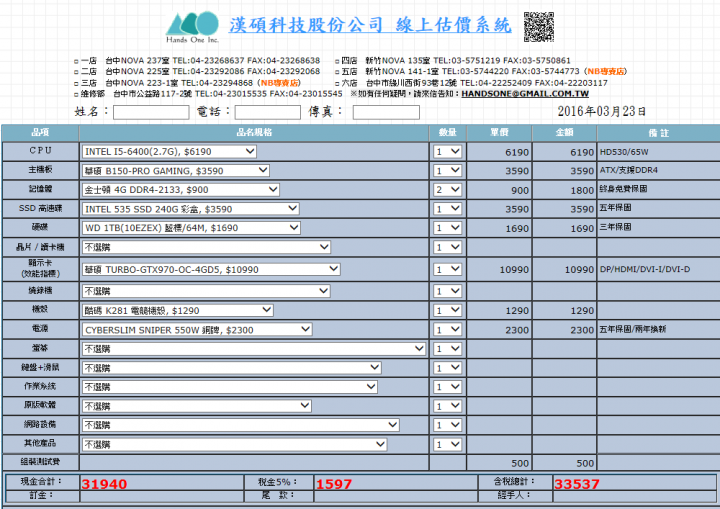Click the 稅金5% value 1597

click(x=334, y=484)
